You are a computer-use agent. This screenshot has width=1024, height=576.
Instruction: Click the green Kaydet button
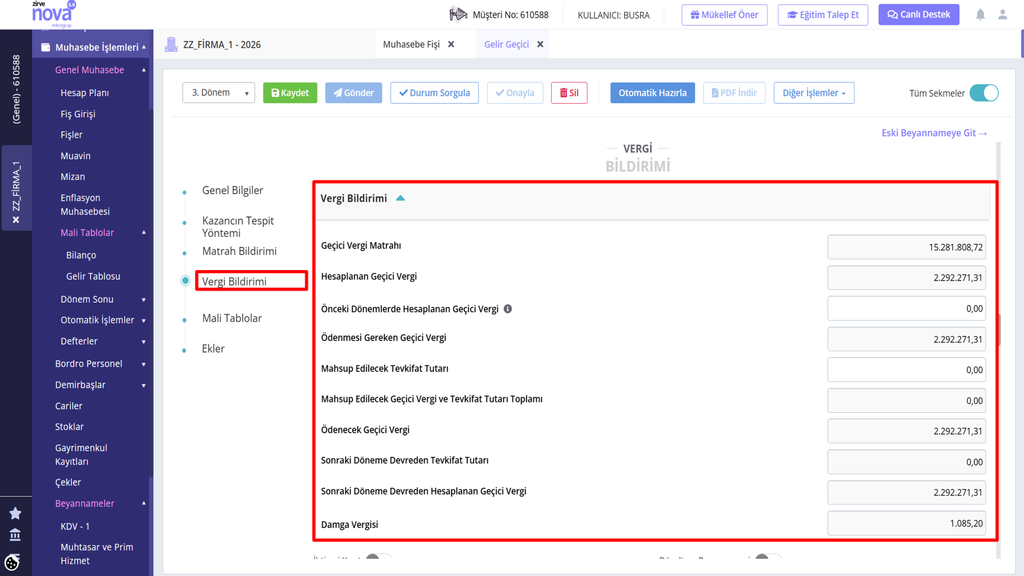[290, 93]
